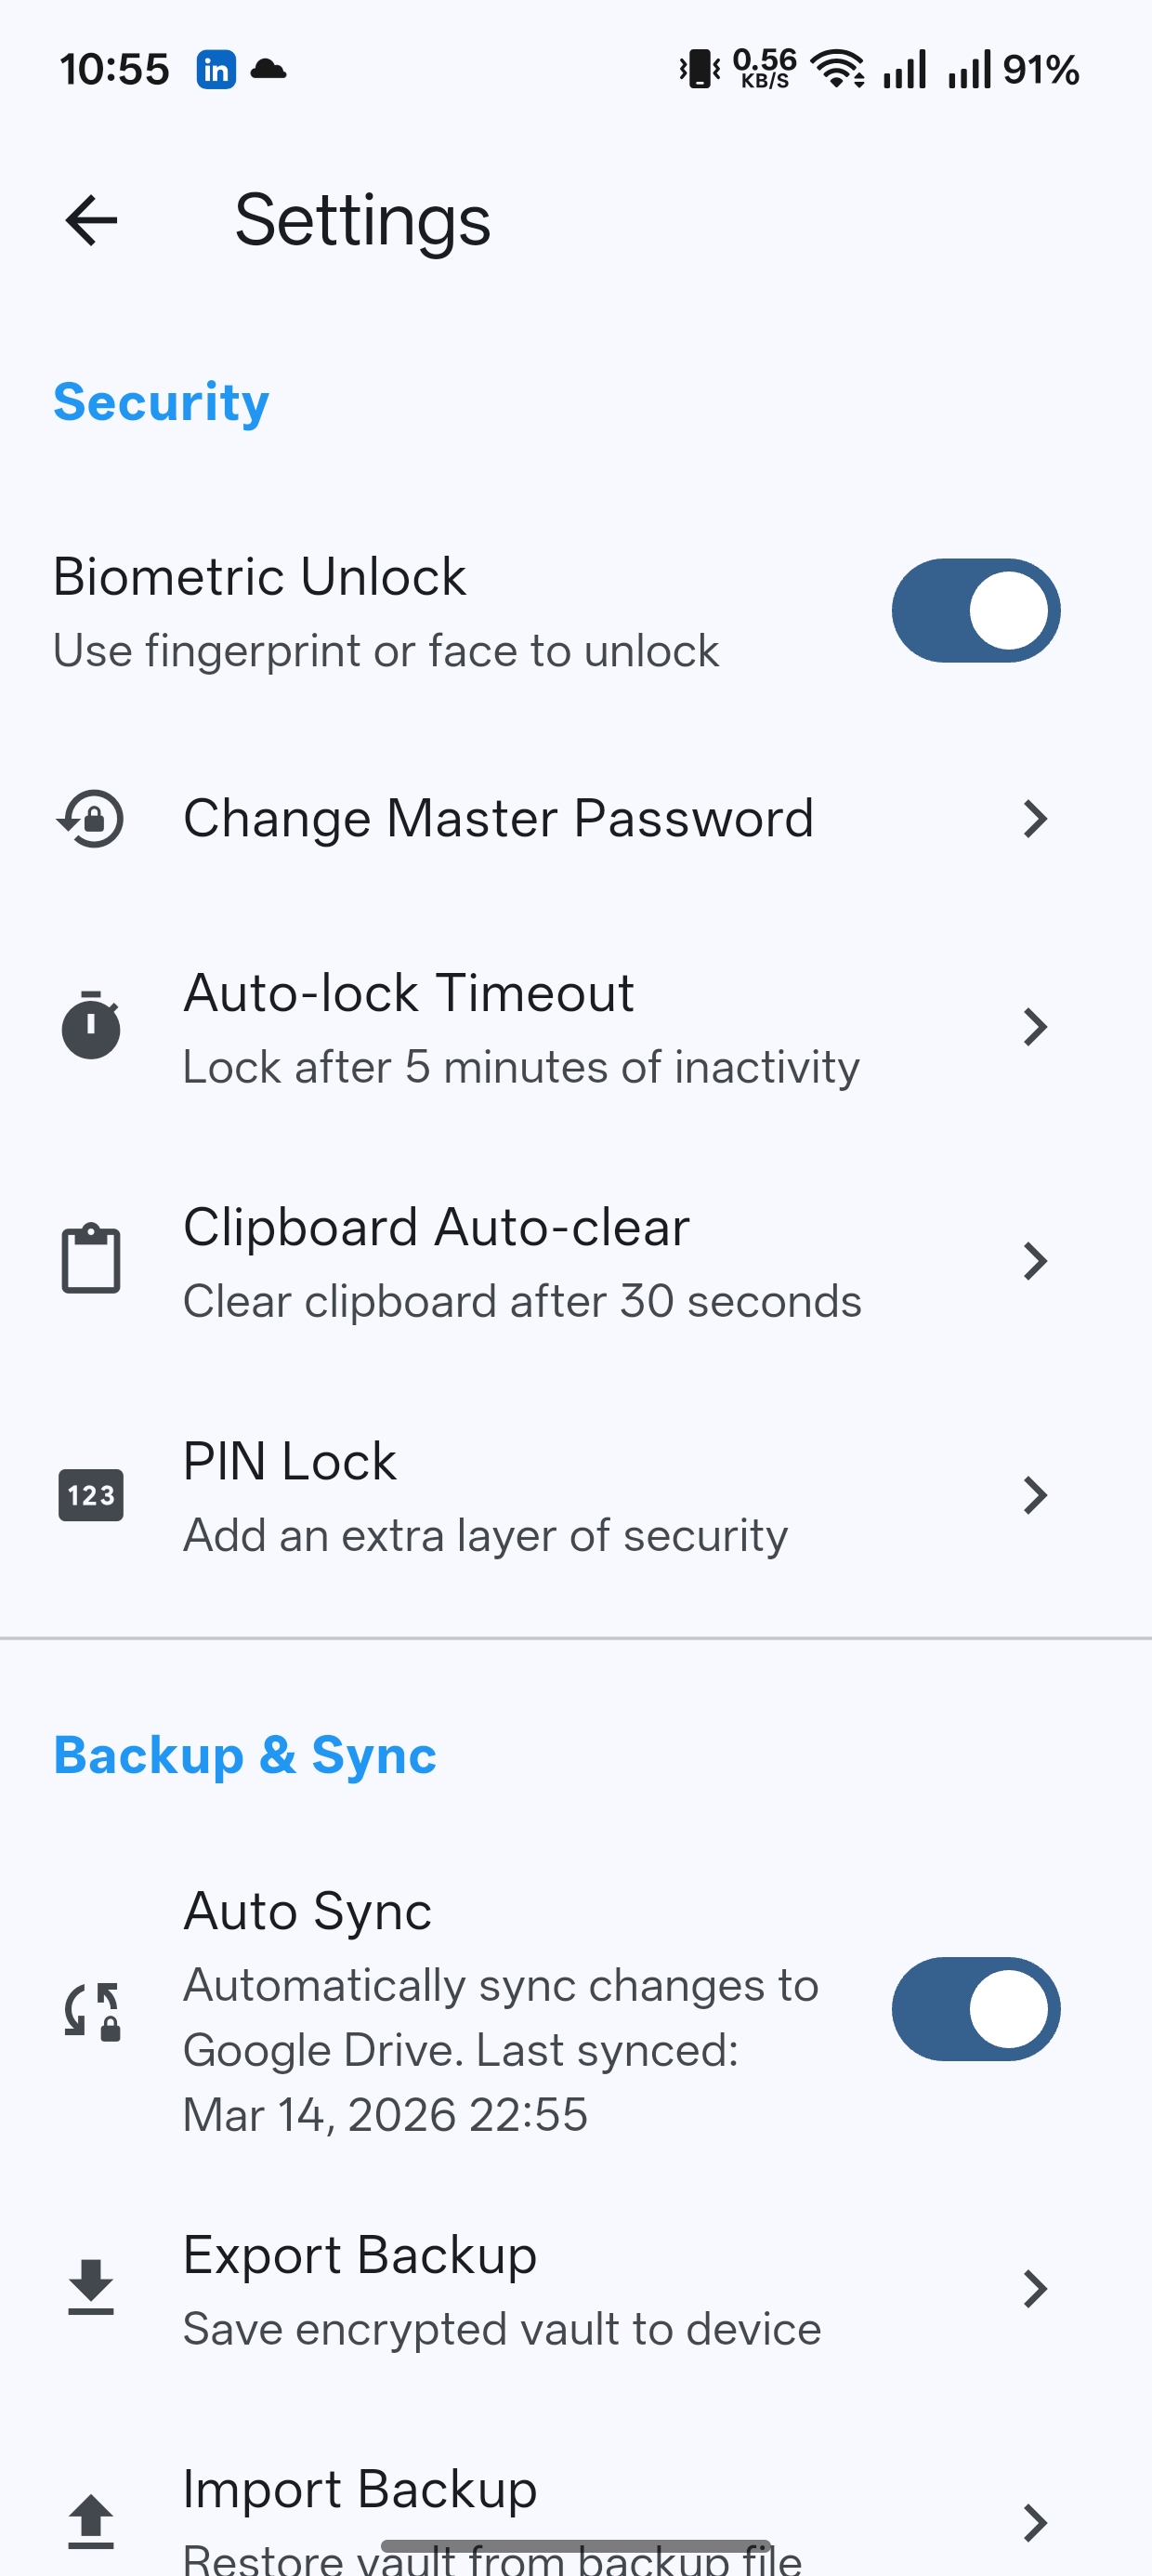Select the Auto-lock Timeout setting label

[408, 993]
